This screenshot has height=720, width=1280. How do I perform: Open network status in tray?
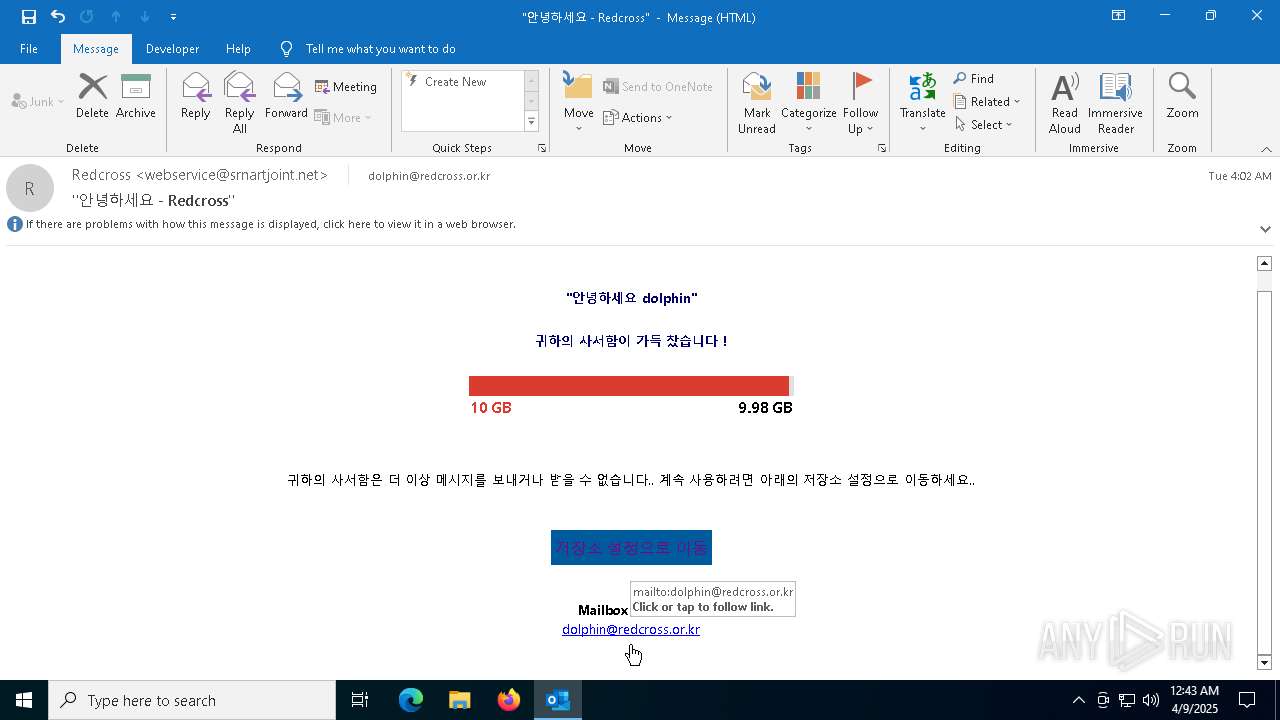(x=1127, y=700)
